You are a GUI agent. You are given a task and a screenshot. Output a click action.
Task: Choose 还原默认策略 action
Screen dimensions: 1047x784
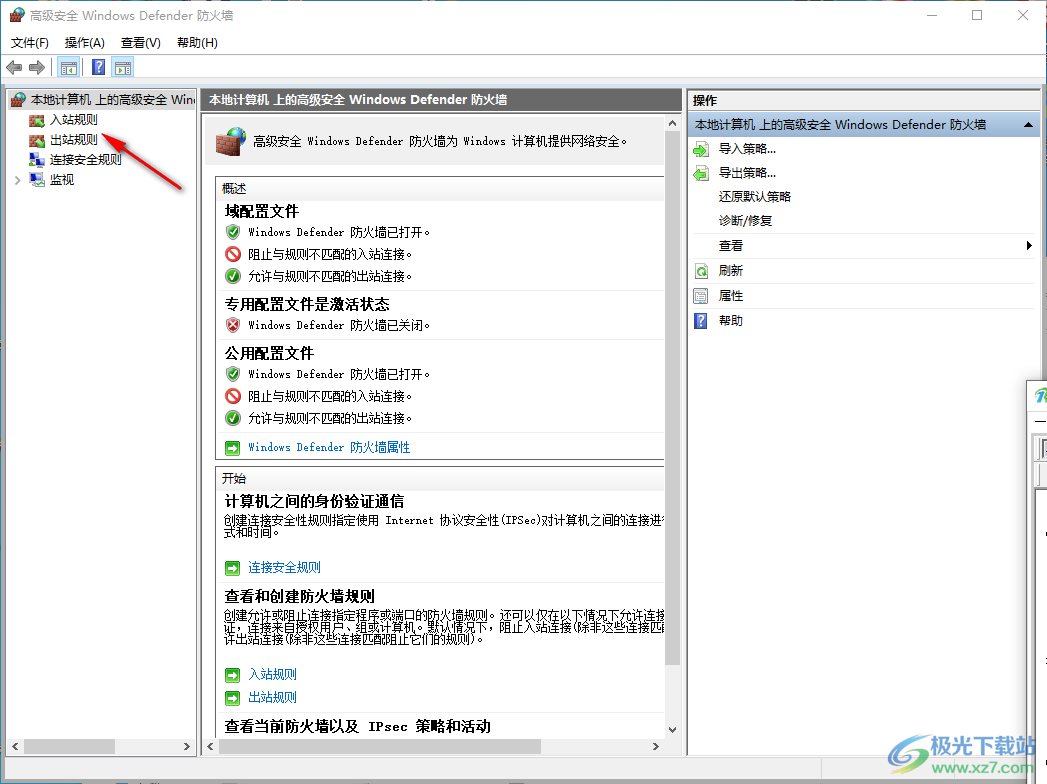coord(755,196)
